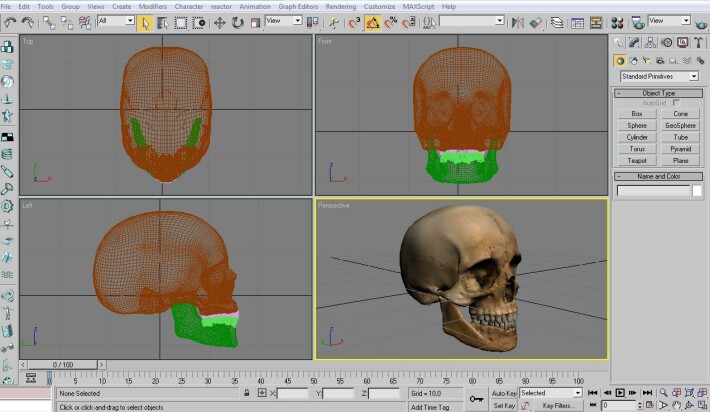Open the Hierarchy command panel
This screenshot has height=412, width=710.
[651, 43]
